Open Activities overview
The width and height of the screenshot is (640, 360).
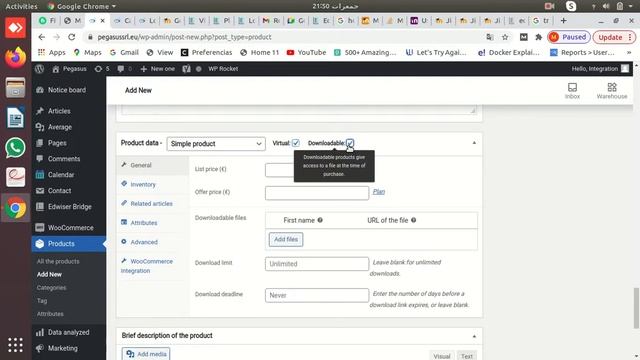[x=21, y=6]
